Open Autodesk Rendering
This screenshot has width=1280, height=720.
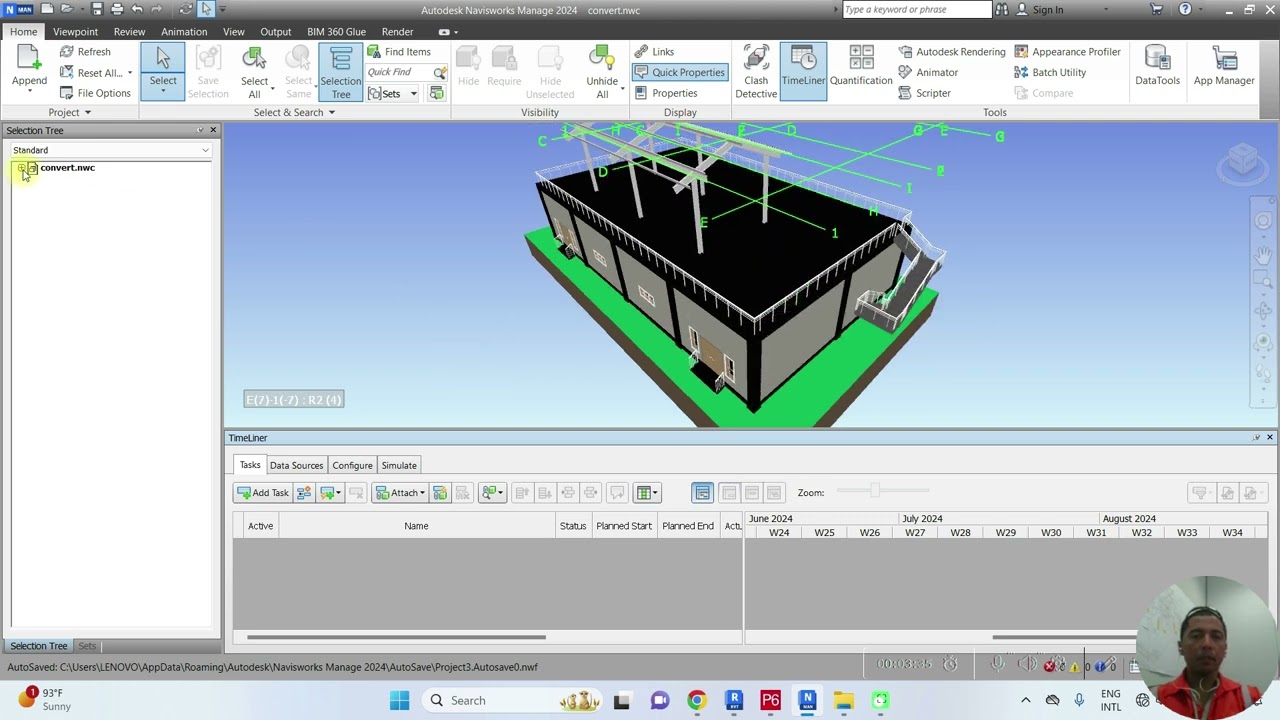click(952, 52)
